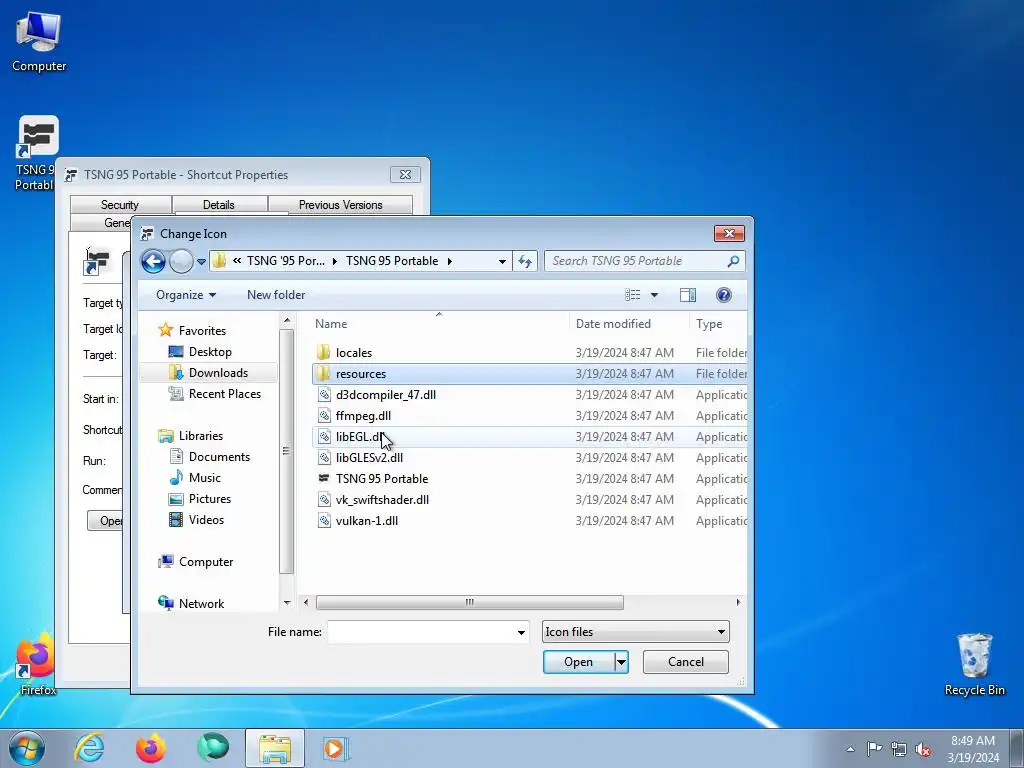Open recent locations dropdown beside the Forward arrow
Viewport: 1024px width, 768px height.
pos(201,262)
